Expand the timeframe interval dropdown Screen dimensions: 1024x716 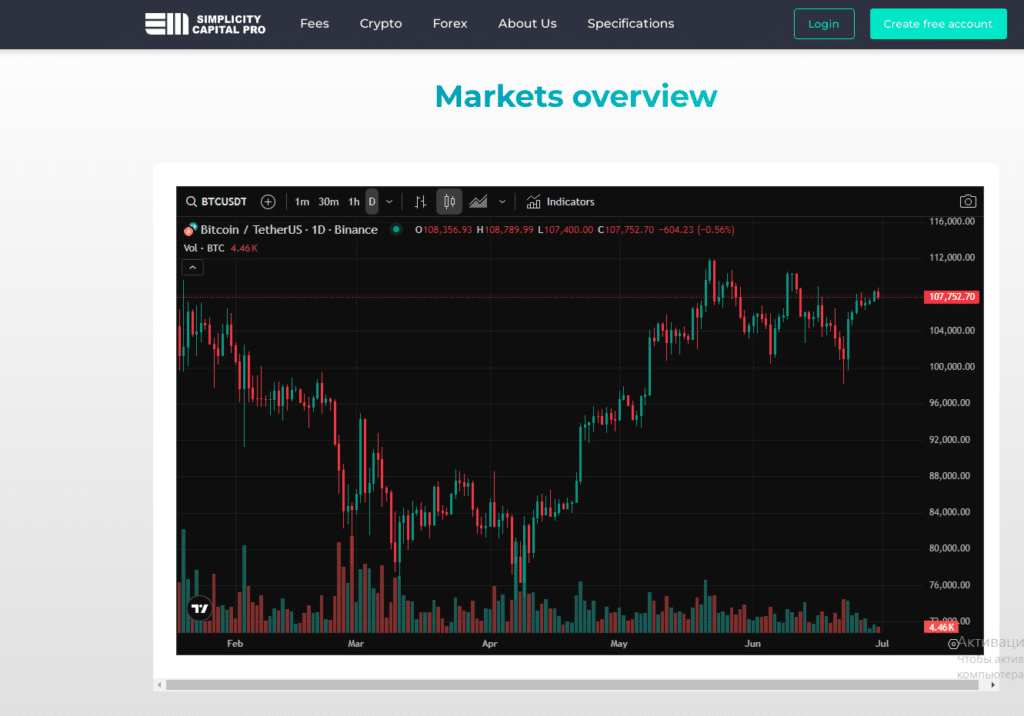(389, 202)
